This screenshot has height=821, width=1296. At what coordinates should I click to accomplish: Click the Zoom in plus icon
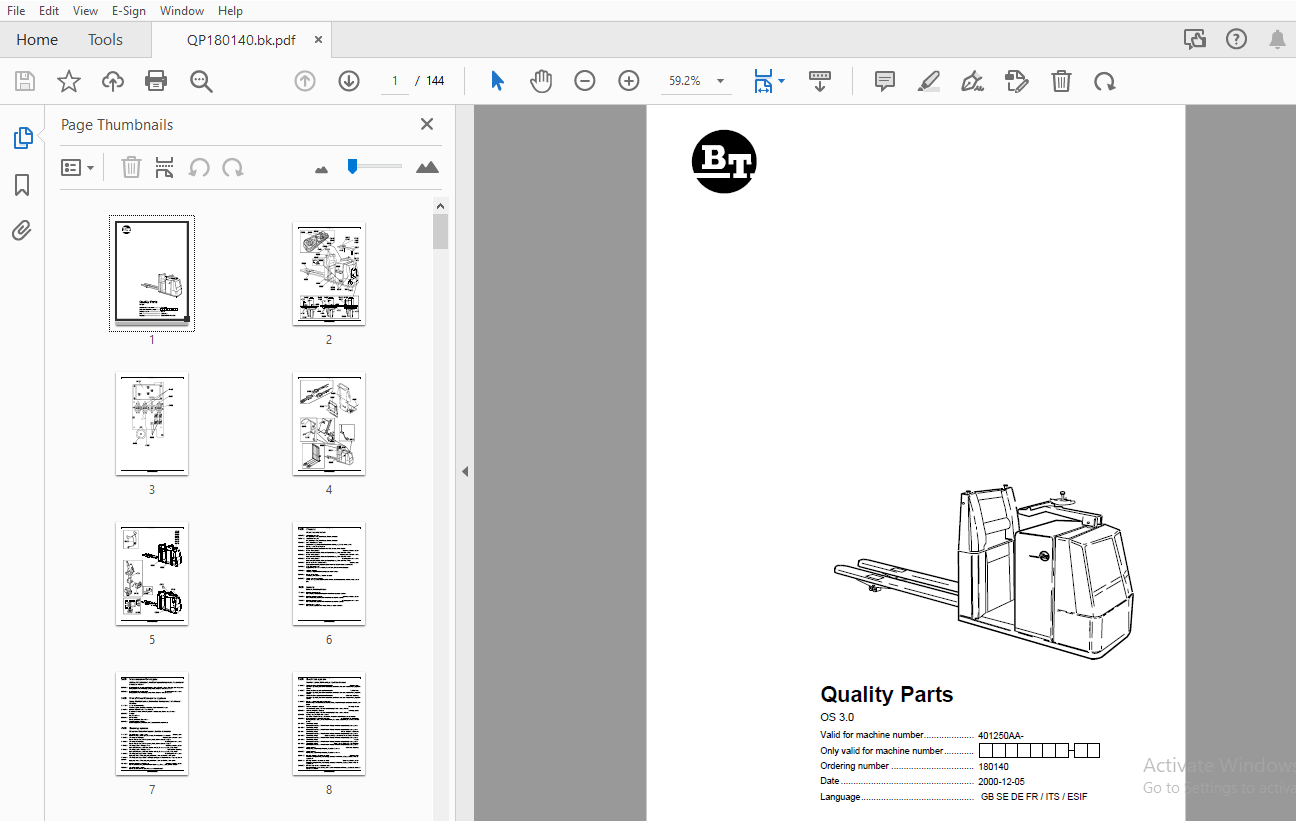[x=629, y=82]
